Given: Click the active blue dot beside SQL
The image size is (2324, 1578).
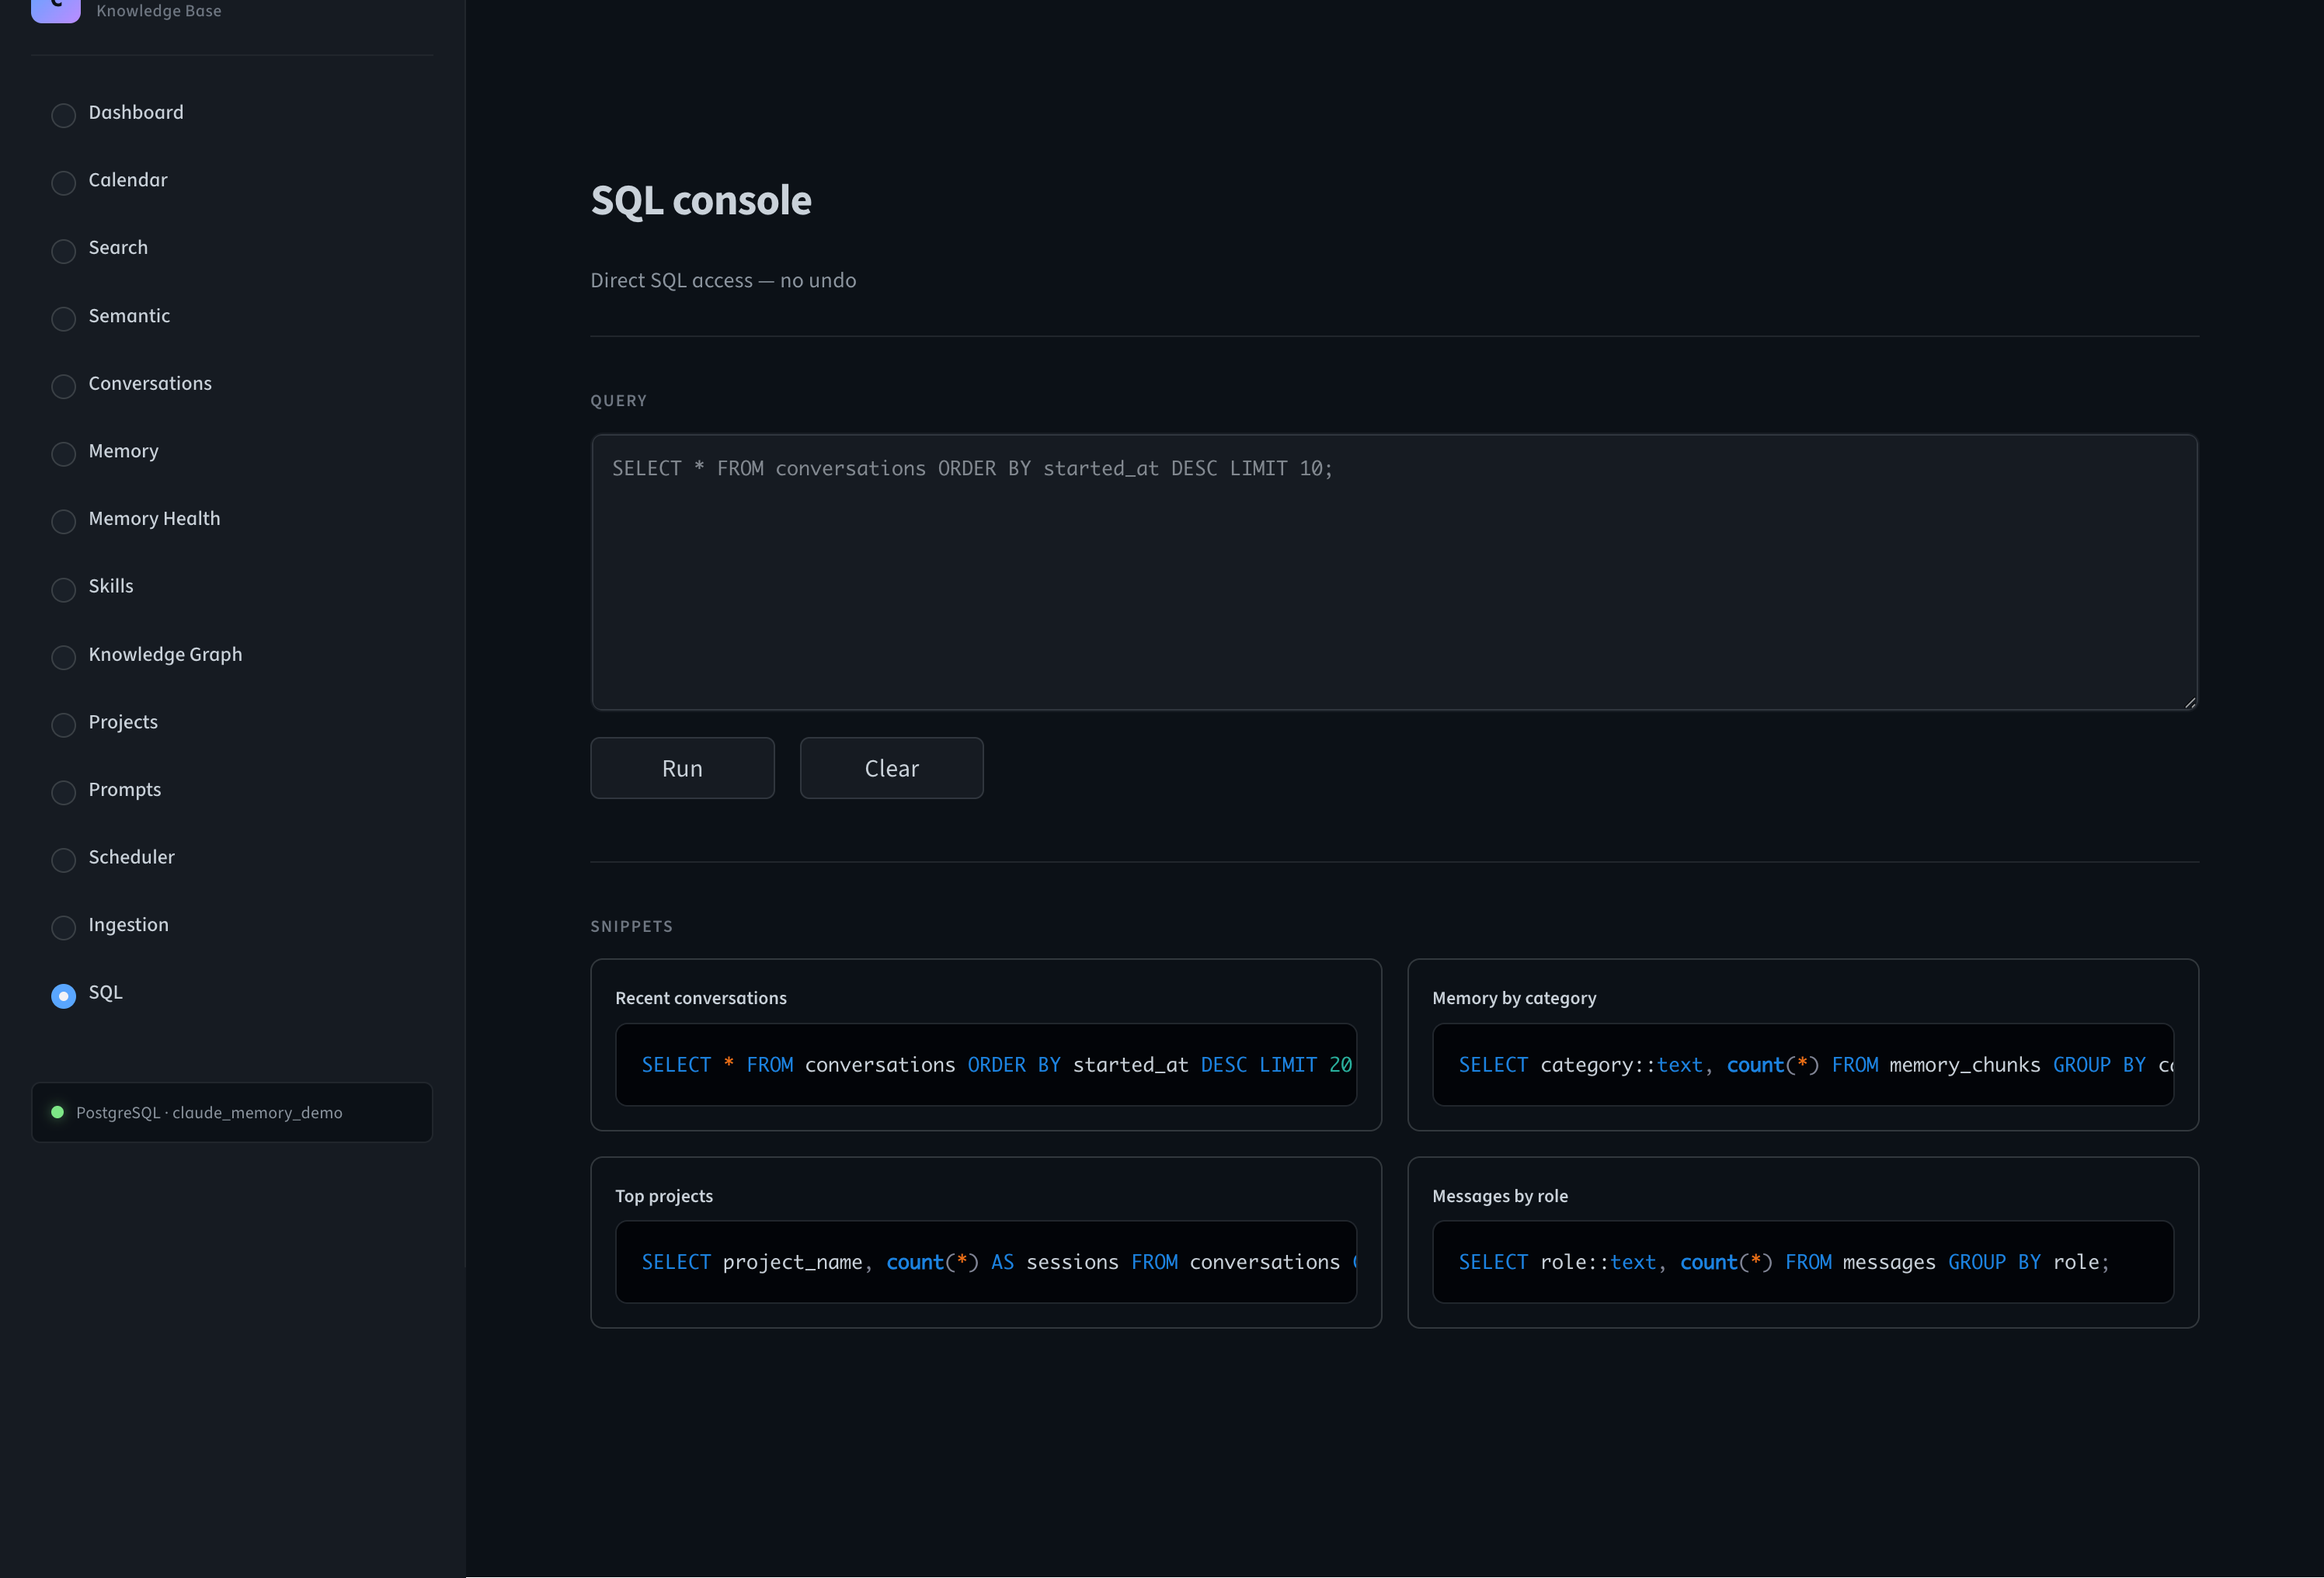Looking at the screenshot, I should [63, 996].
